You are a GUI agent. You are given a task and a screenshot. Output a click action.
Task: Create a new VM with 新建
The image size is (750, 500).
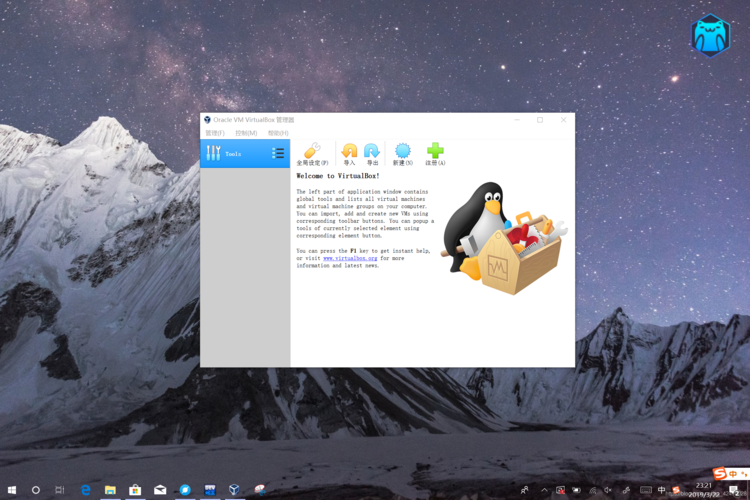403,154
